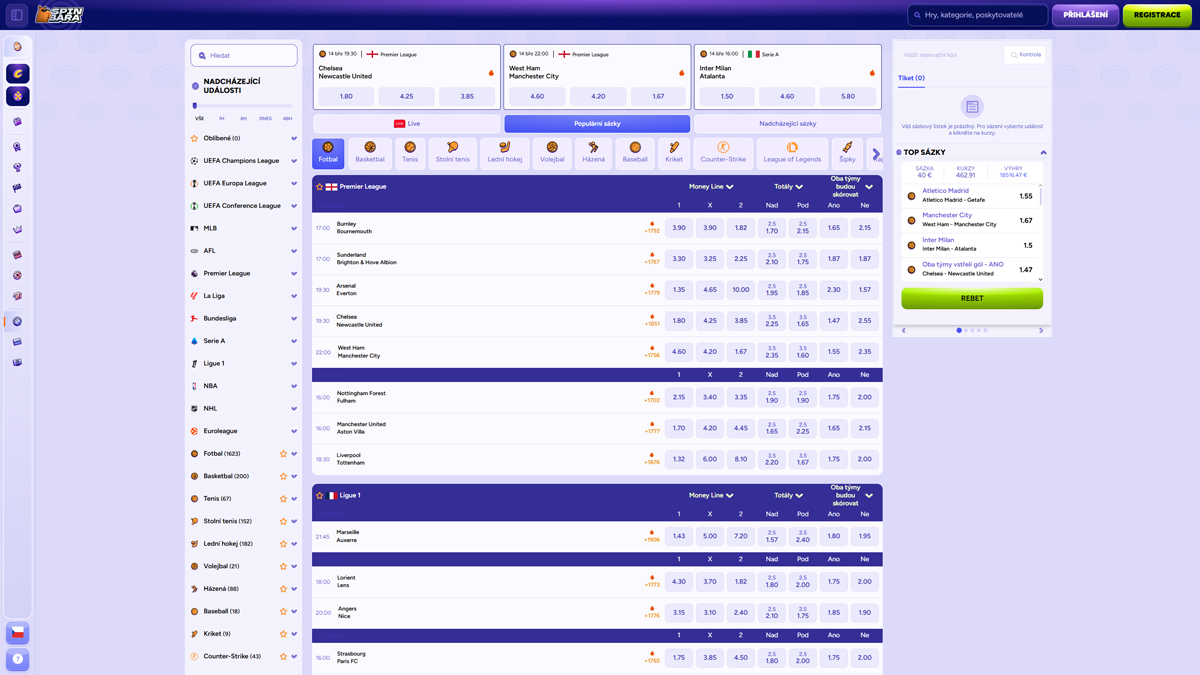Click the green REBET button
1200x675 pixels.
coord(971,298)
